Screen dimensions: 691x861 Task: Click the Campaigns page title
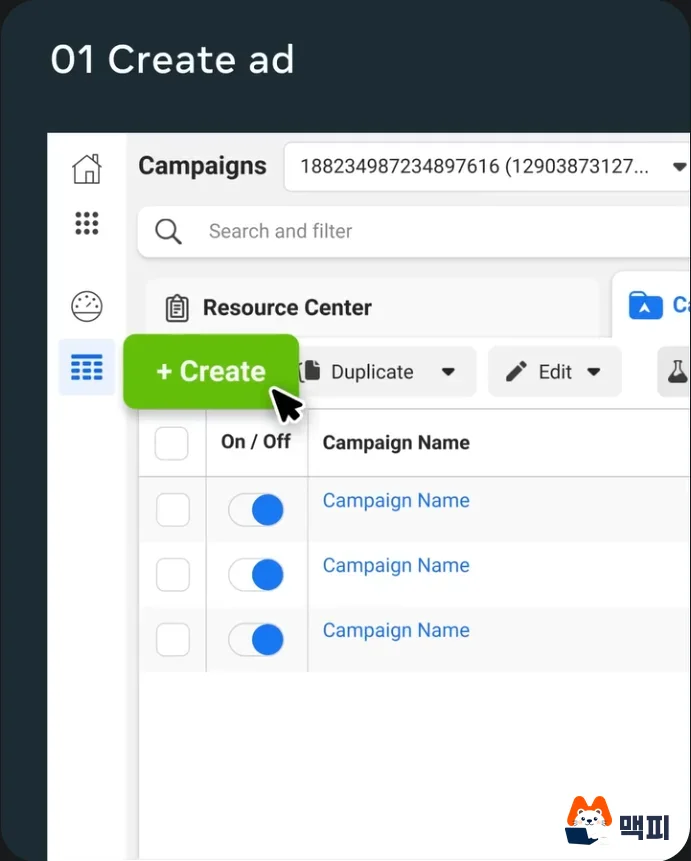click(202, 166)
